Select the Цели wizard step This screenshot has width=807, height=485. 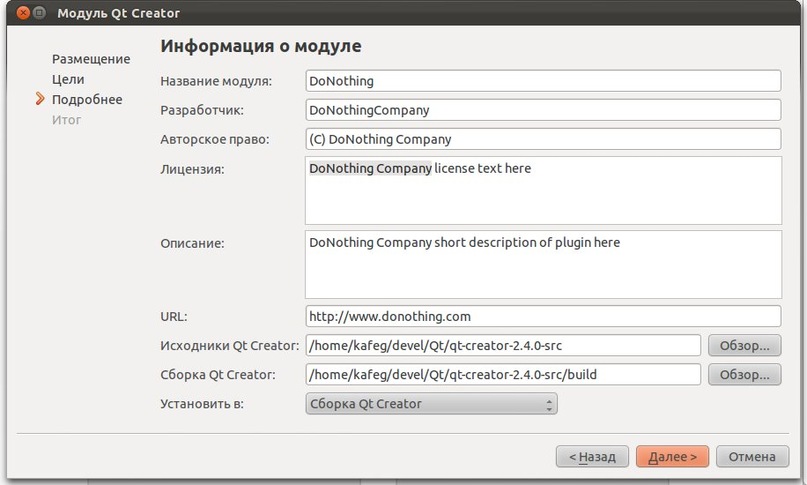coord(68,79)
